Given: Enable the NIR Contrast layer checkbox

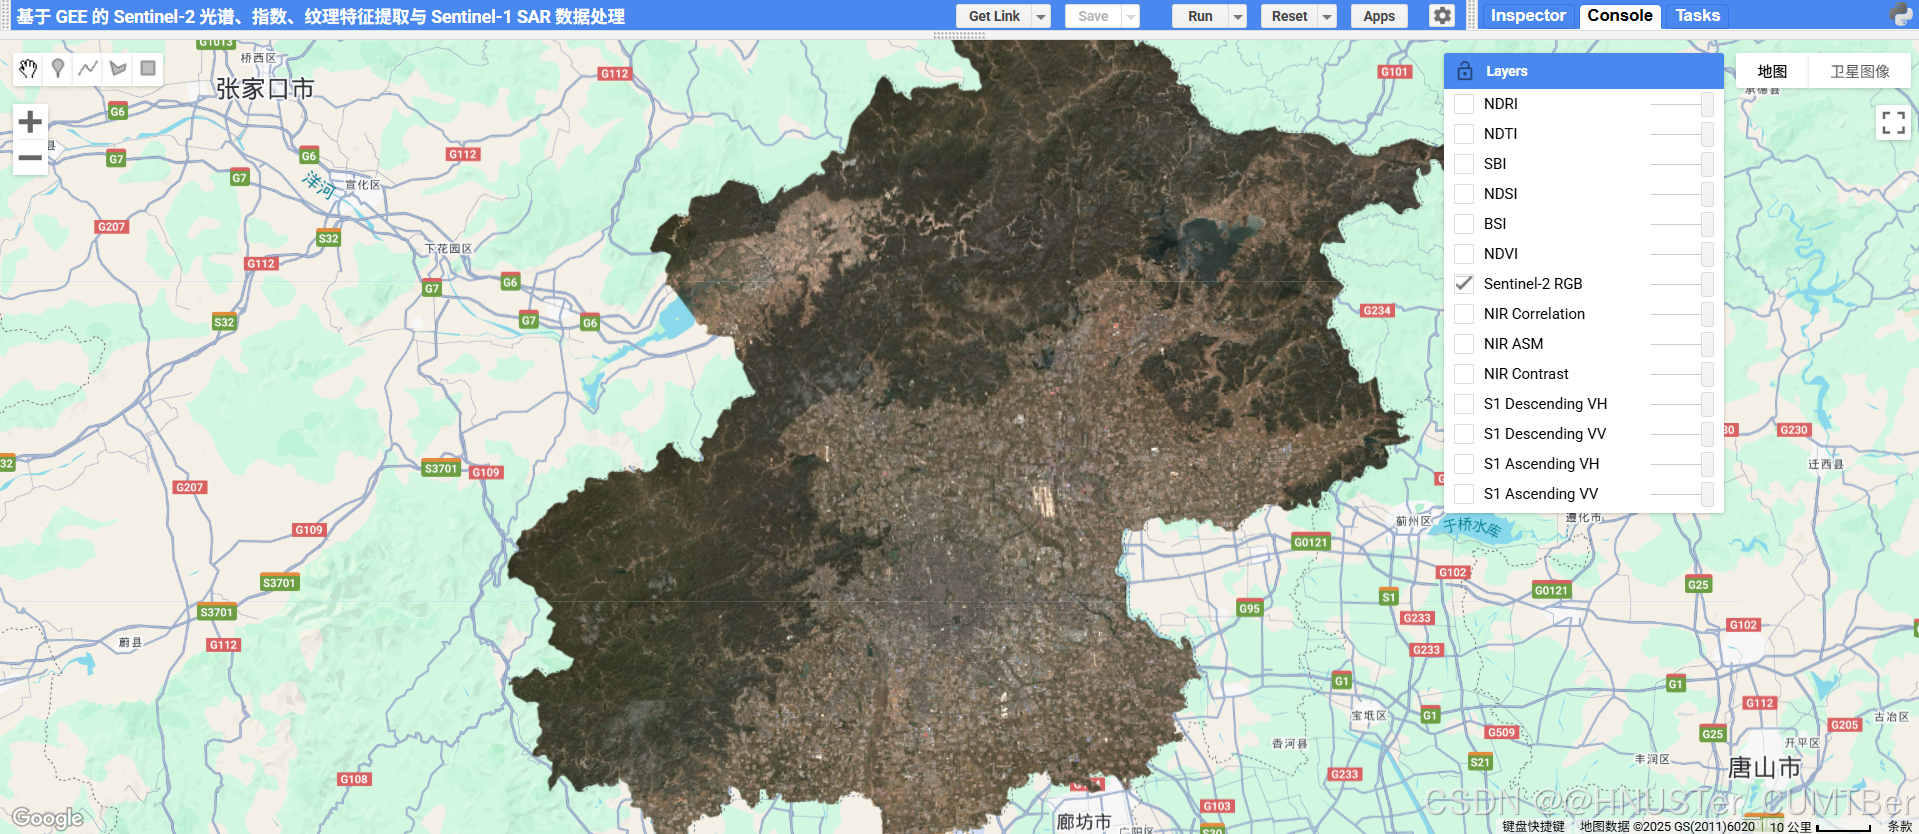Looking at the screenshot, I should pos(1464,374).
